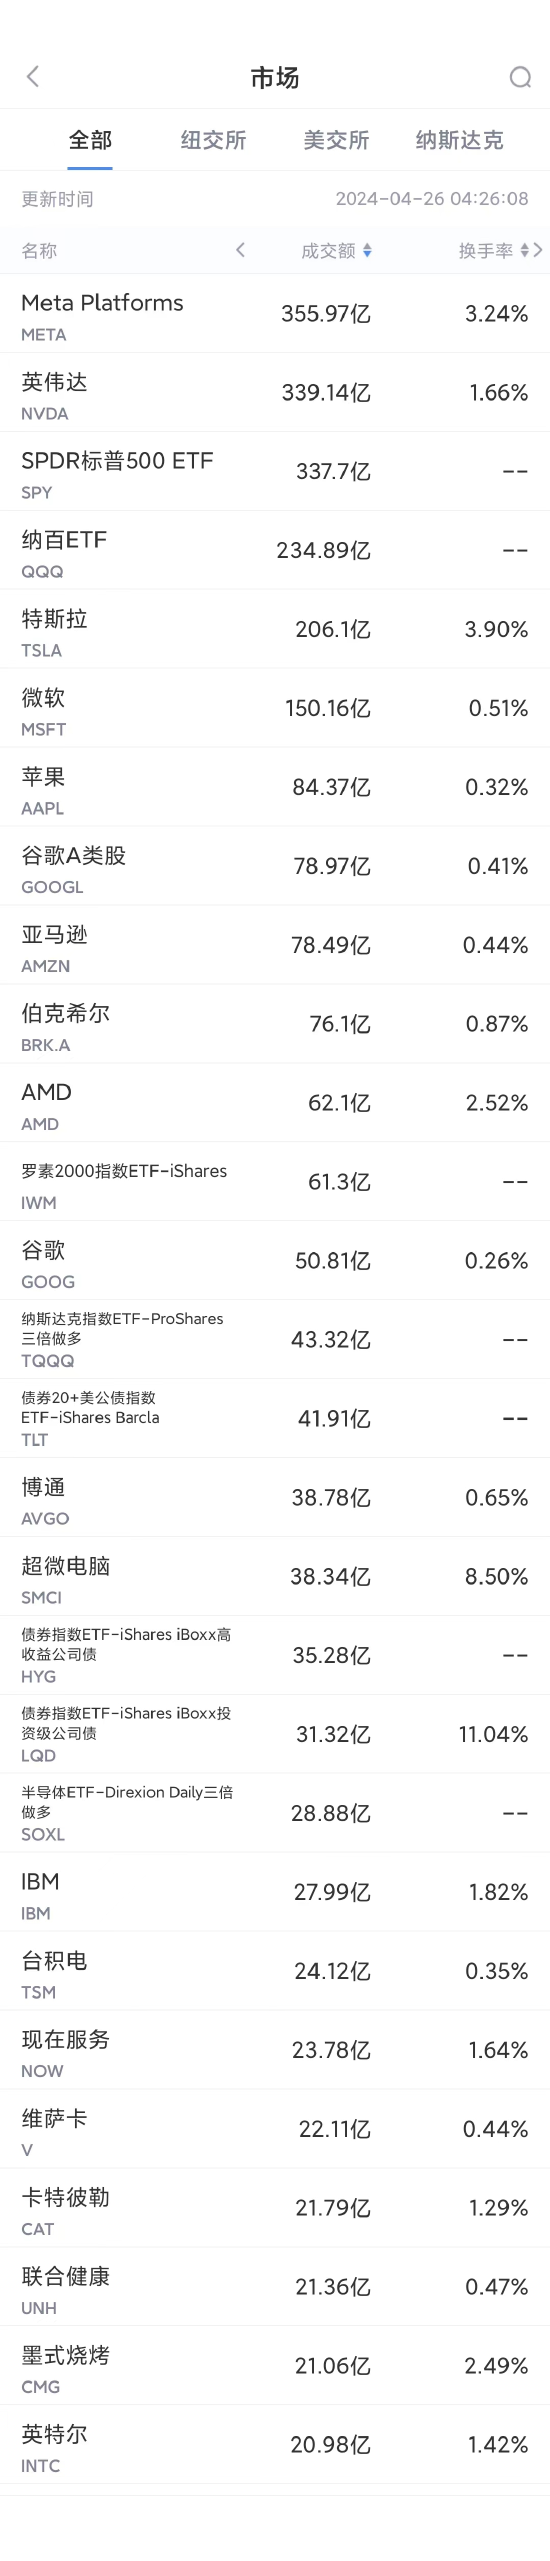
Task: Switch to the 美交所 tab
Action: click(x=336, y=140)
